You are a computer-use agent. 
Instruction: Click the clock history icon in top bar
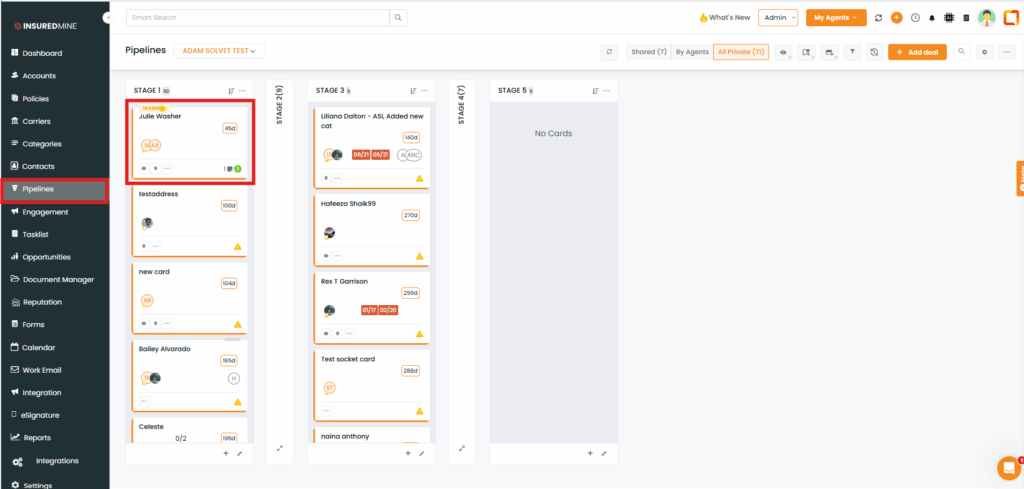click(x=914, y=18)
